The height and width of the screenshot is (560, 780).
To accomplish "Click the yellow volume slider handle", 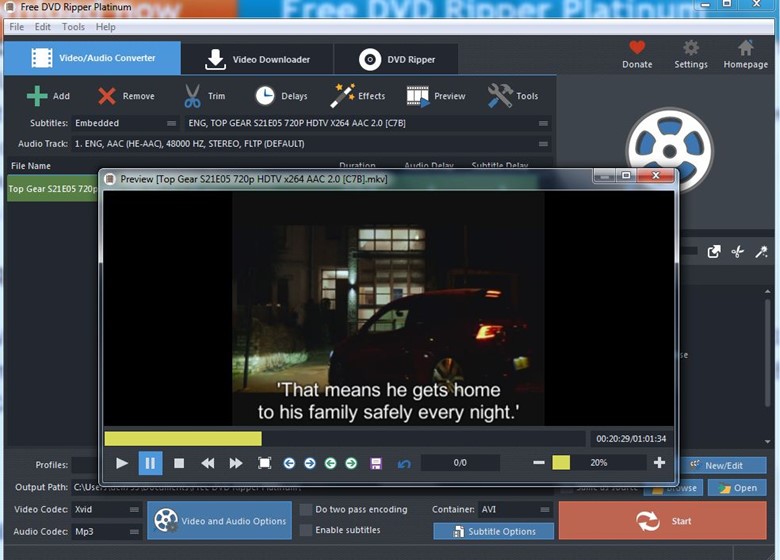I will tap(561, 463).
